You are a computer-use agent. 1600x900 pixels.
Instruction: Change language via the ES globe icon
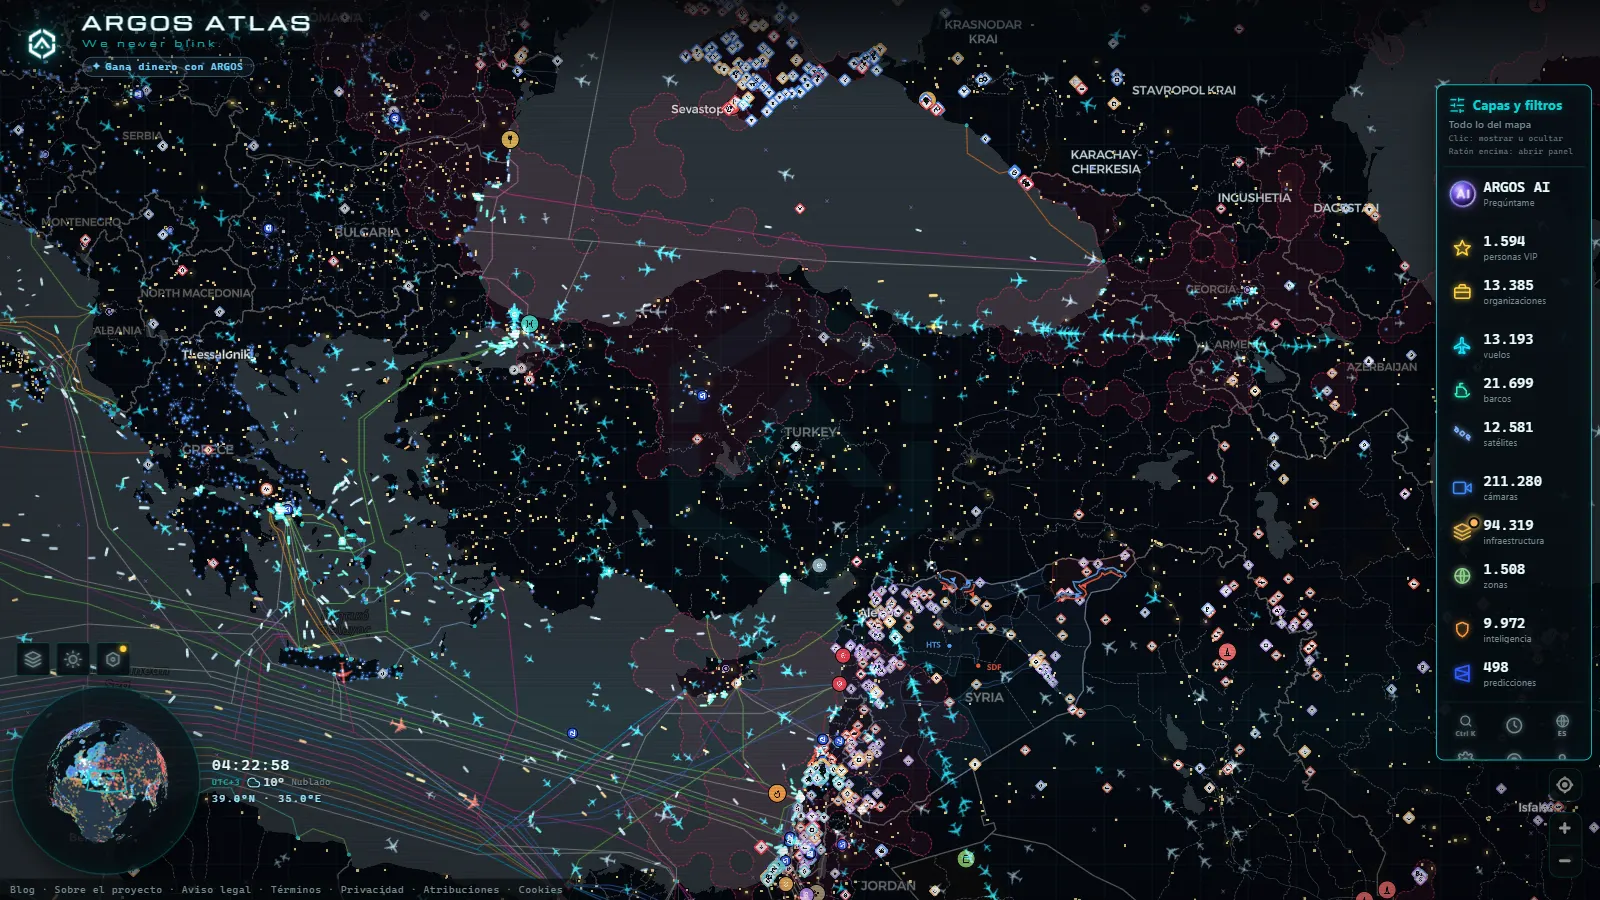[1562, 724]
